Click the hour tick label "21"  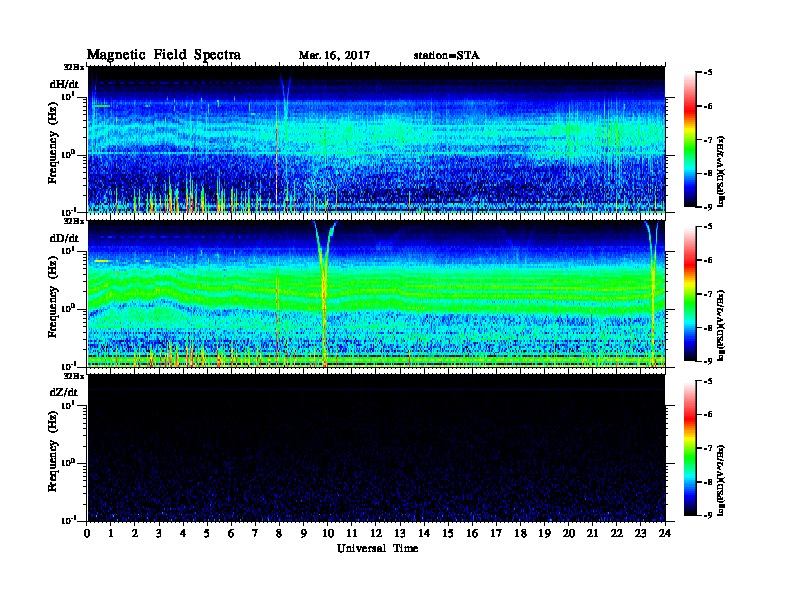(x=592, y=533)
